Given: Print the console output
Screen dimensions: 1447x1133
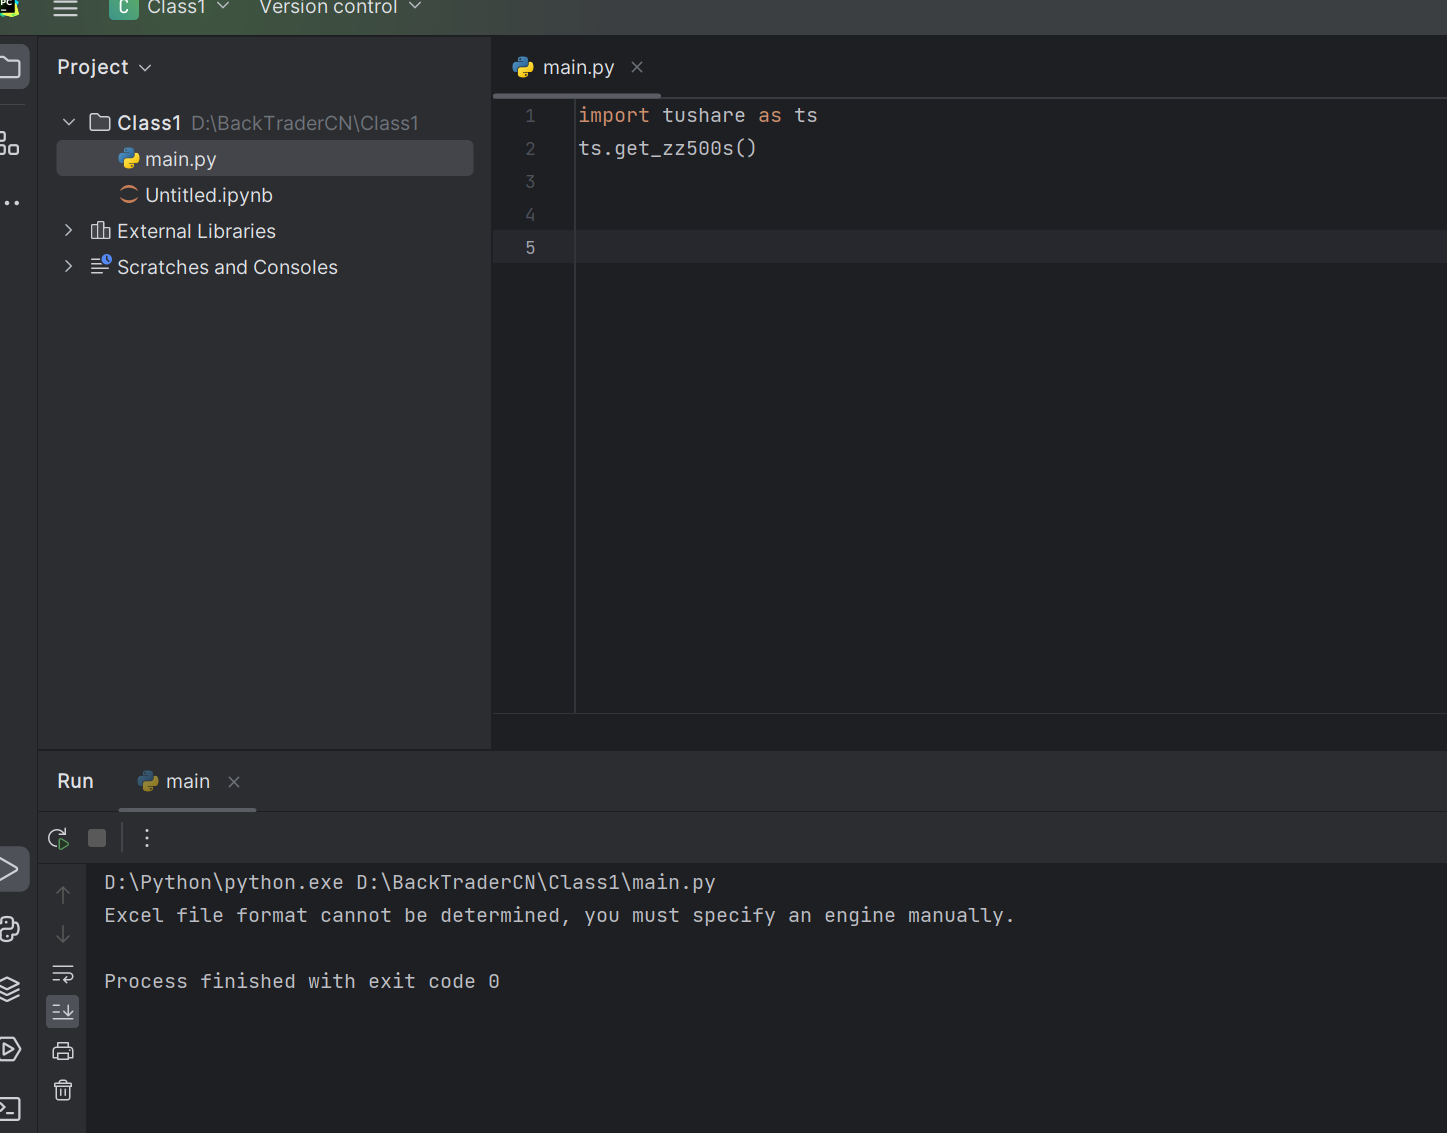Looking at the screenshot, I should (x=63, y=1051).
